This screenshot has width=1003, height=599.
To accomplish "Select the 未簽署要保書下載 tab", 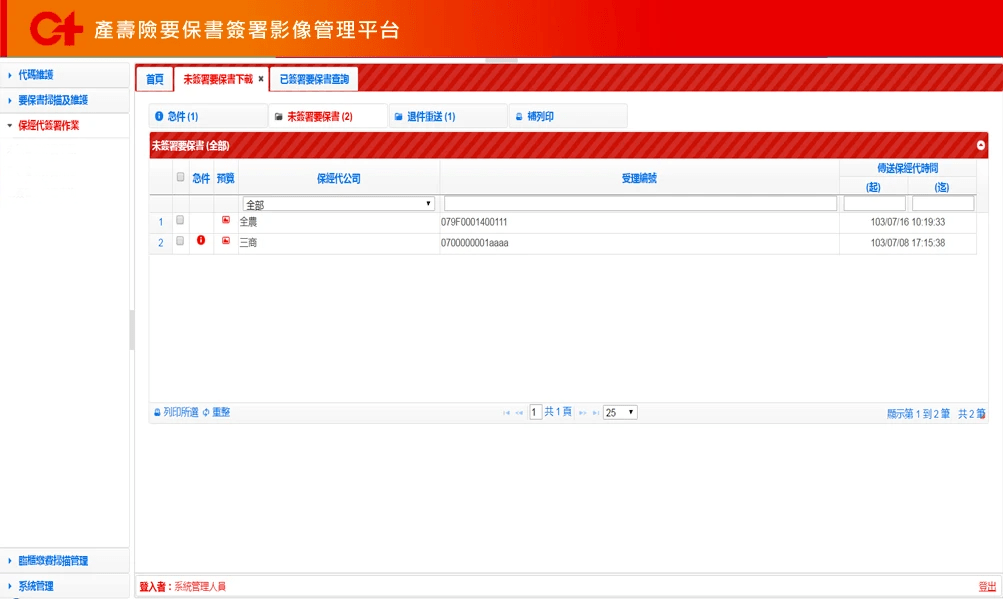I will tap(218, 79).
